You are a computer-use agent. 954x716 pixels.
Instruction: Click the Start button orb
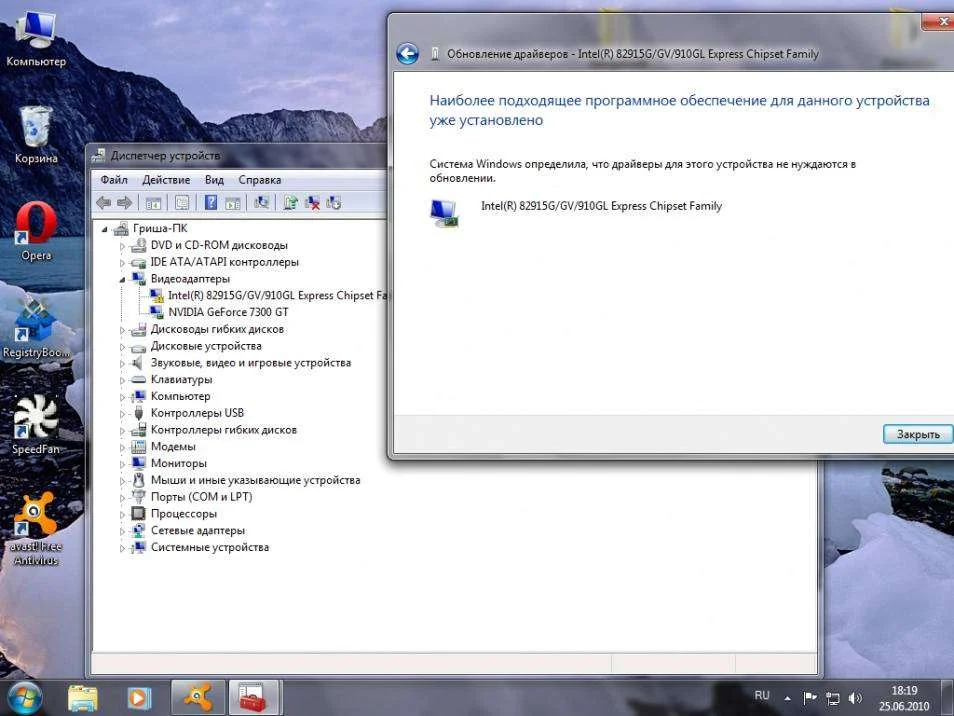tap(24, 696)
